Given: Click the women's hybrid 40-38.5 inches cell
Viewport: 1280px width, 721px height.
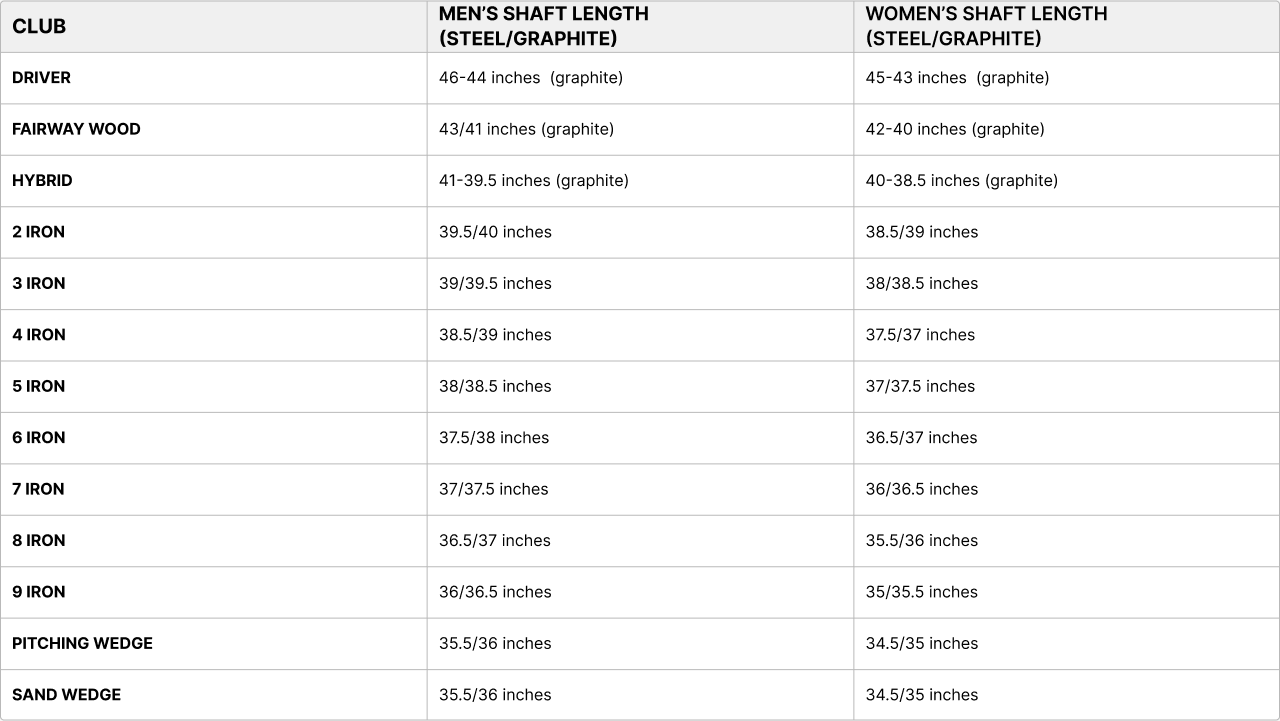Looking at the screenshot, I should 961,181.
